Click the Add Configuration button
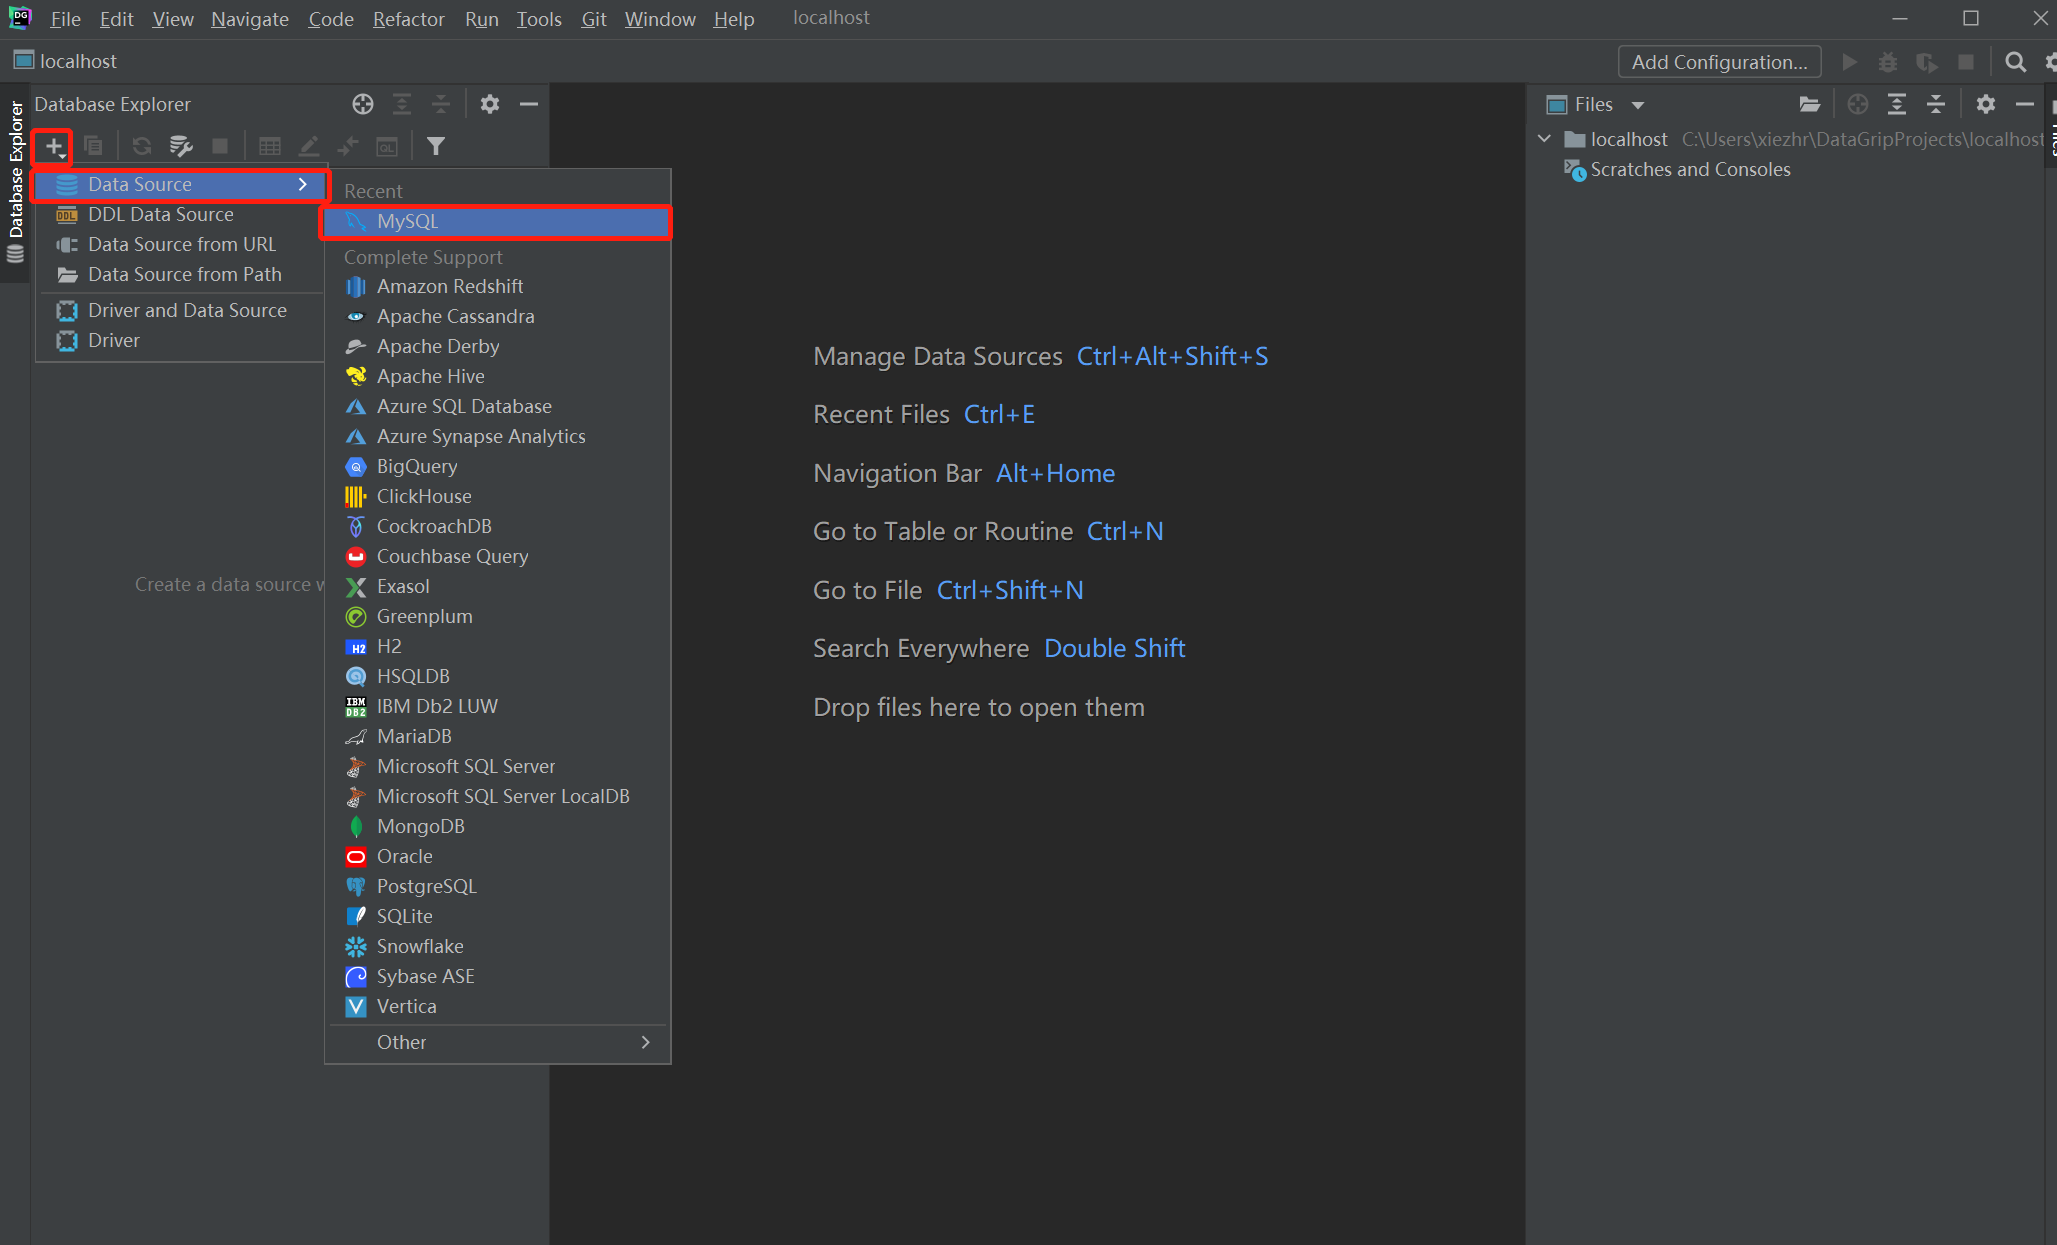 [x=1719, y=62]
